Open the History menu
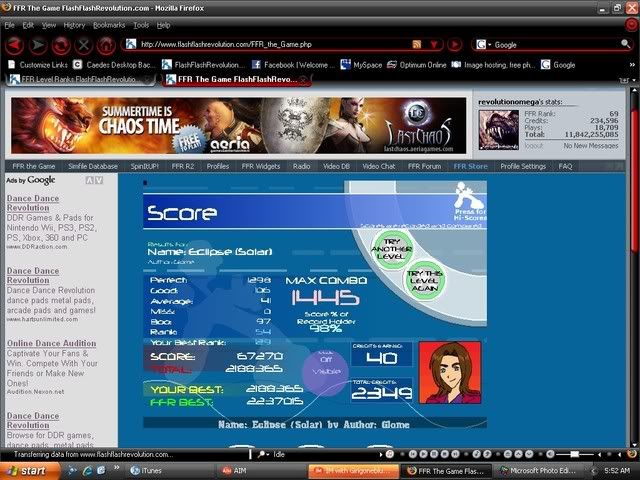The image size is (640, 480). point(74,24)
